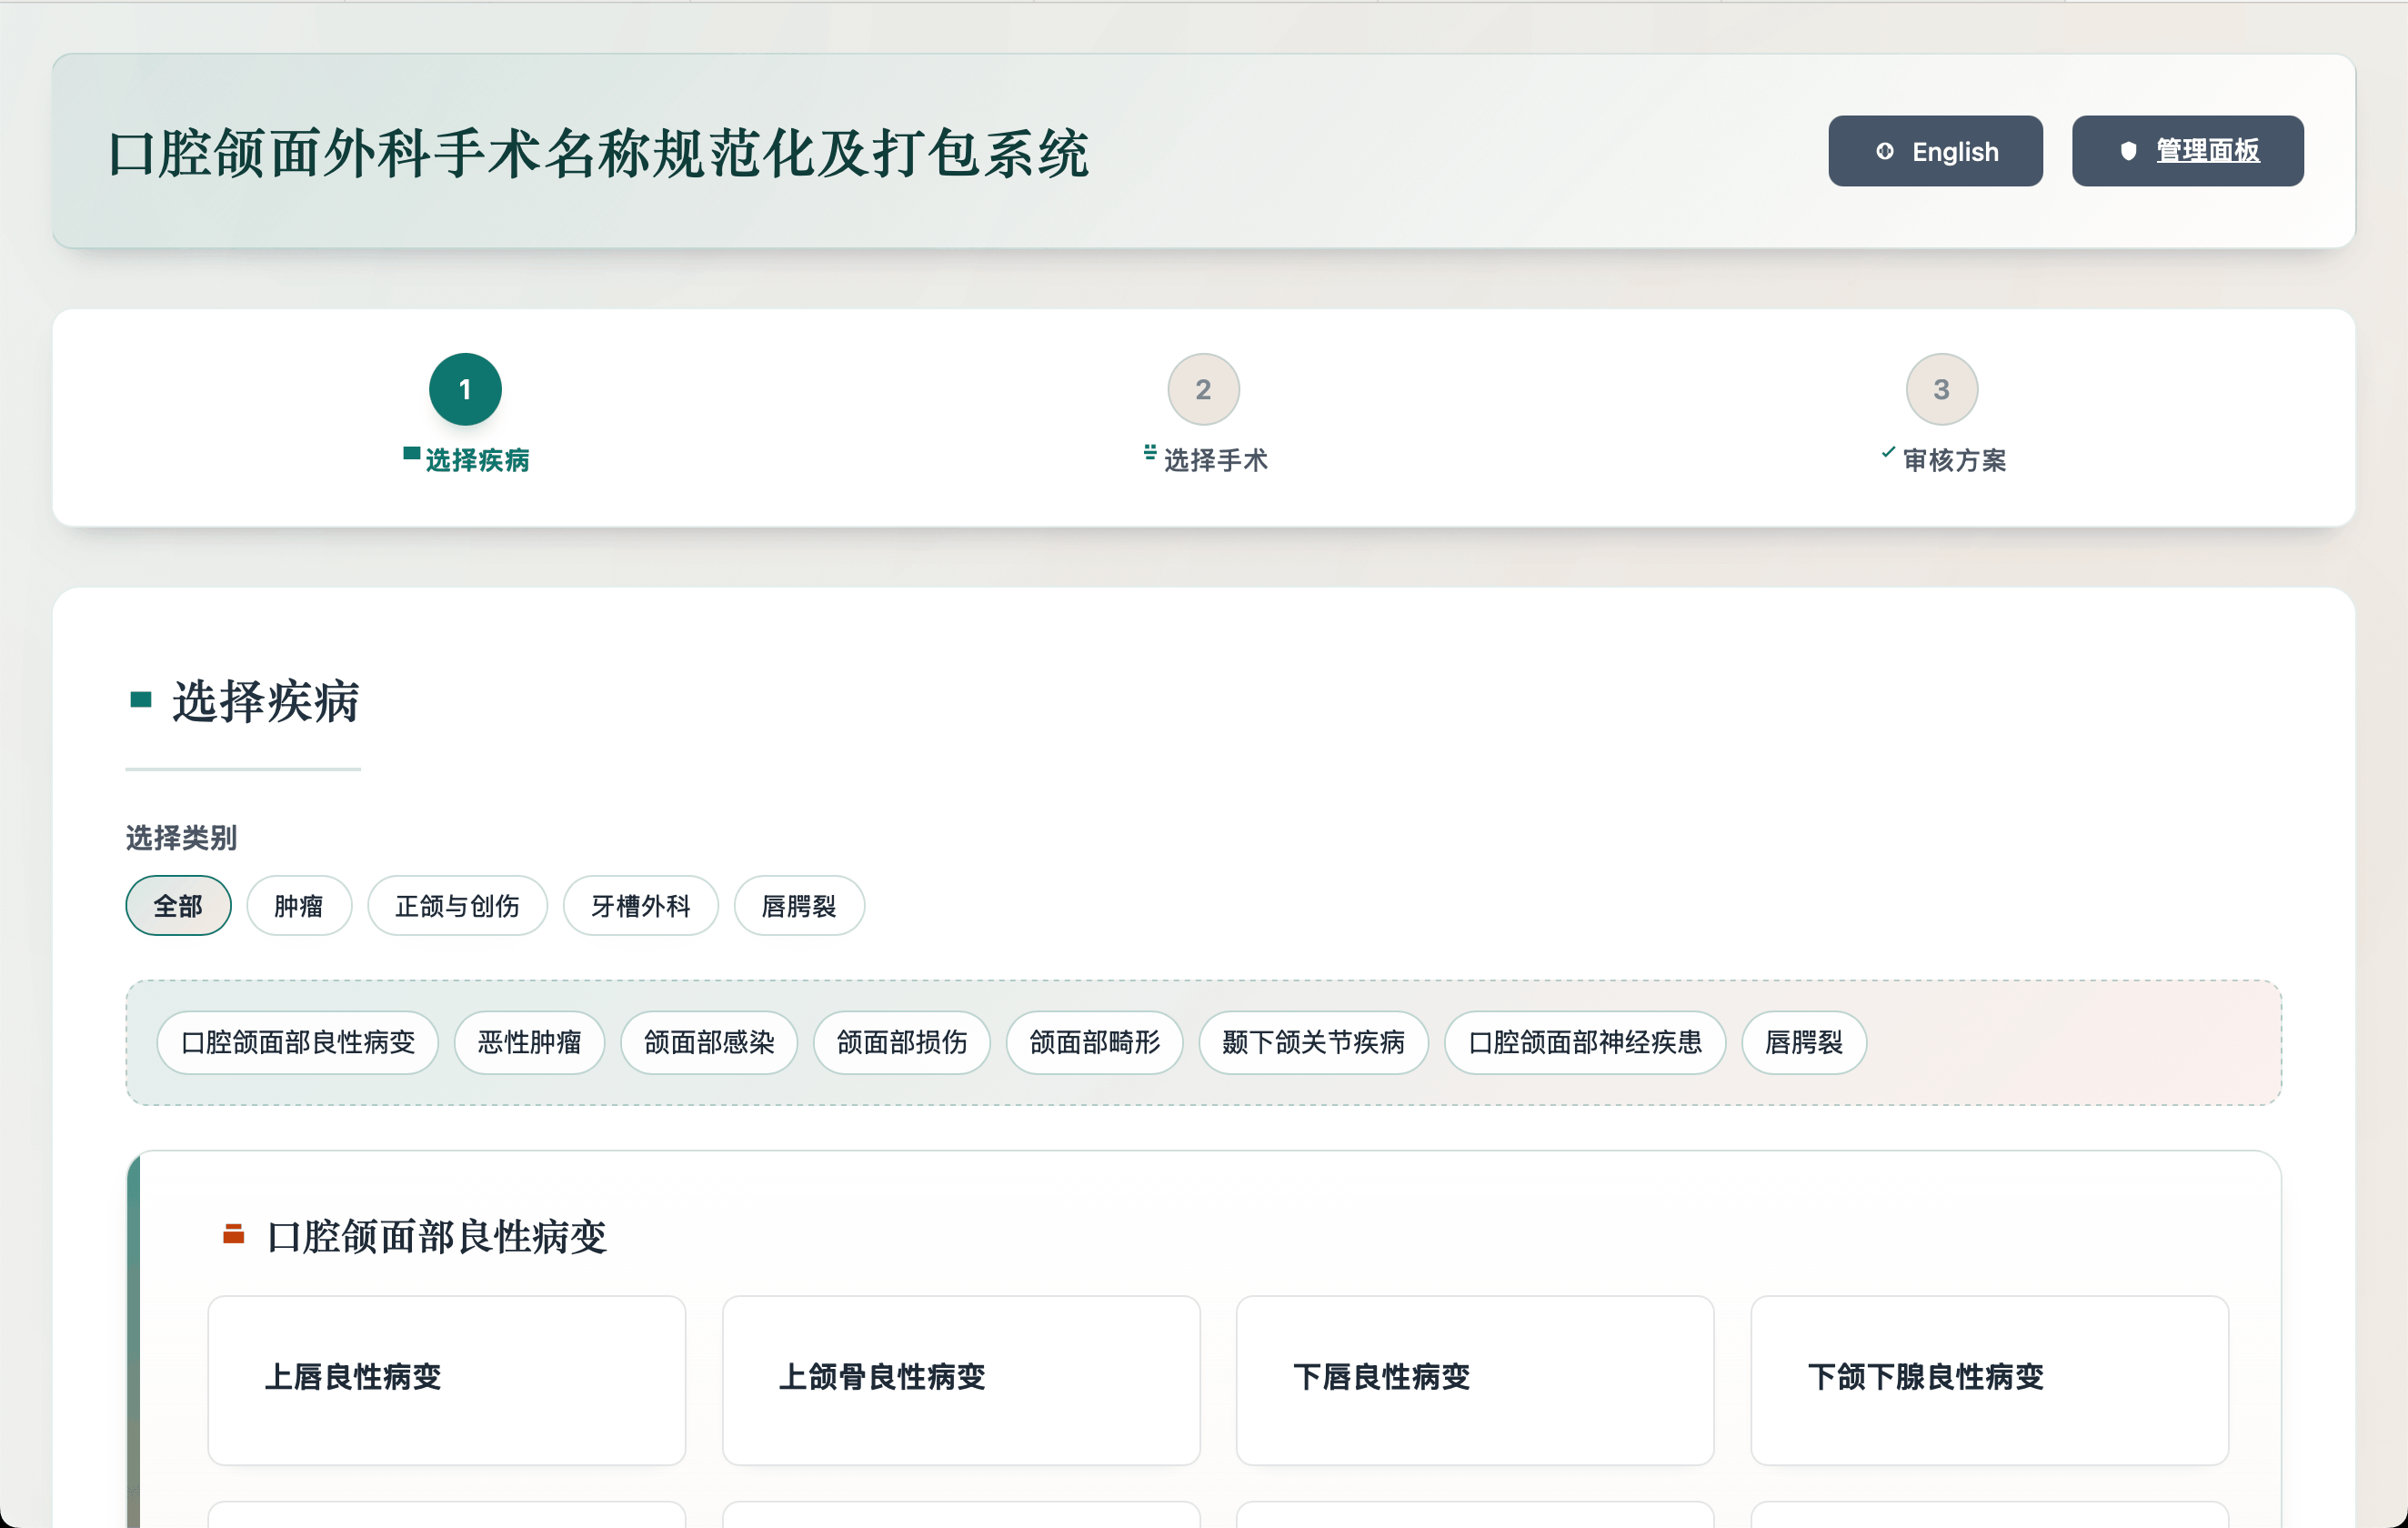This screenshot has height=1528, width=2408.
Task: Choose the 下颌下腺良性病变 disease card
Action: point(1989,1381)
